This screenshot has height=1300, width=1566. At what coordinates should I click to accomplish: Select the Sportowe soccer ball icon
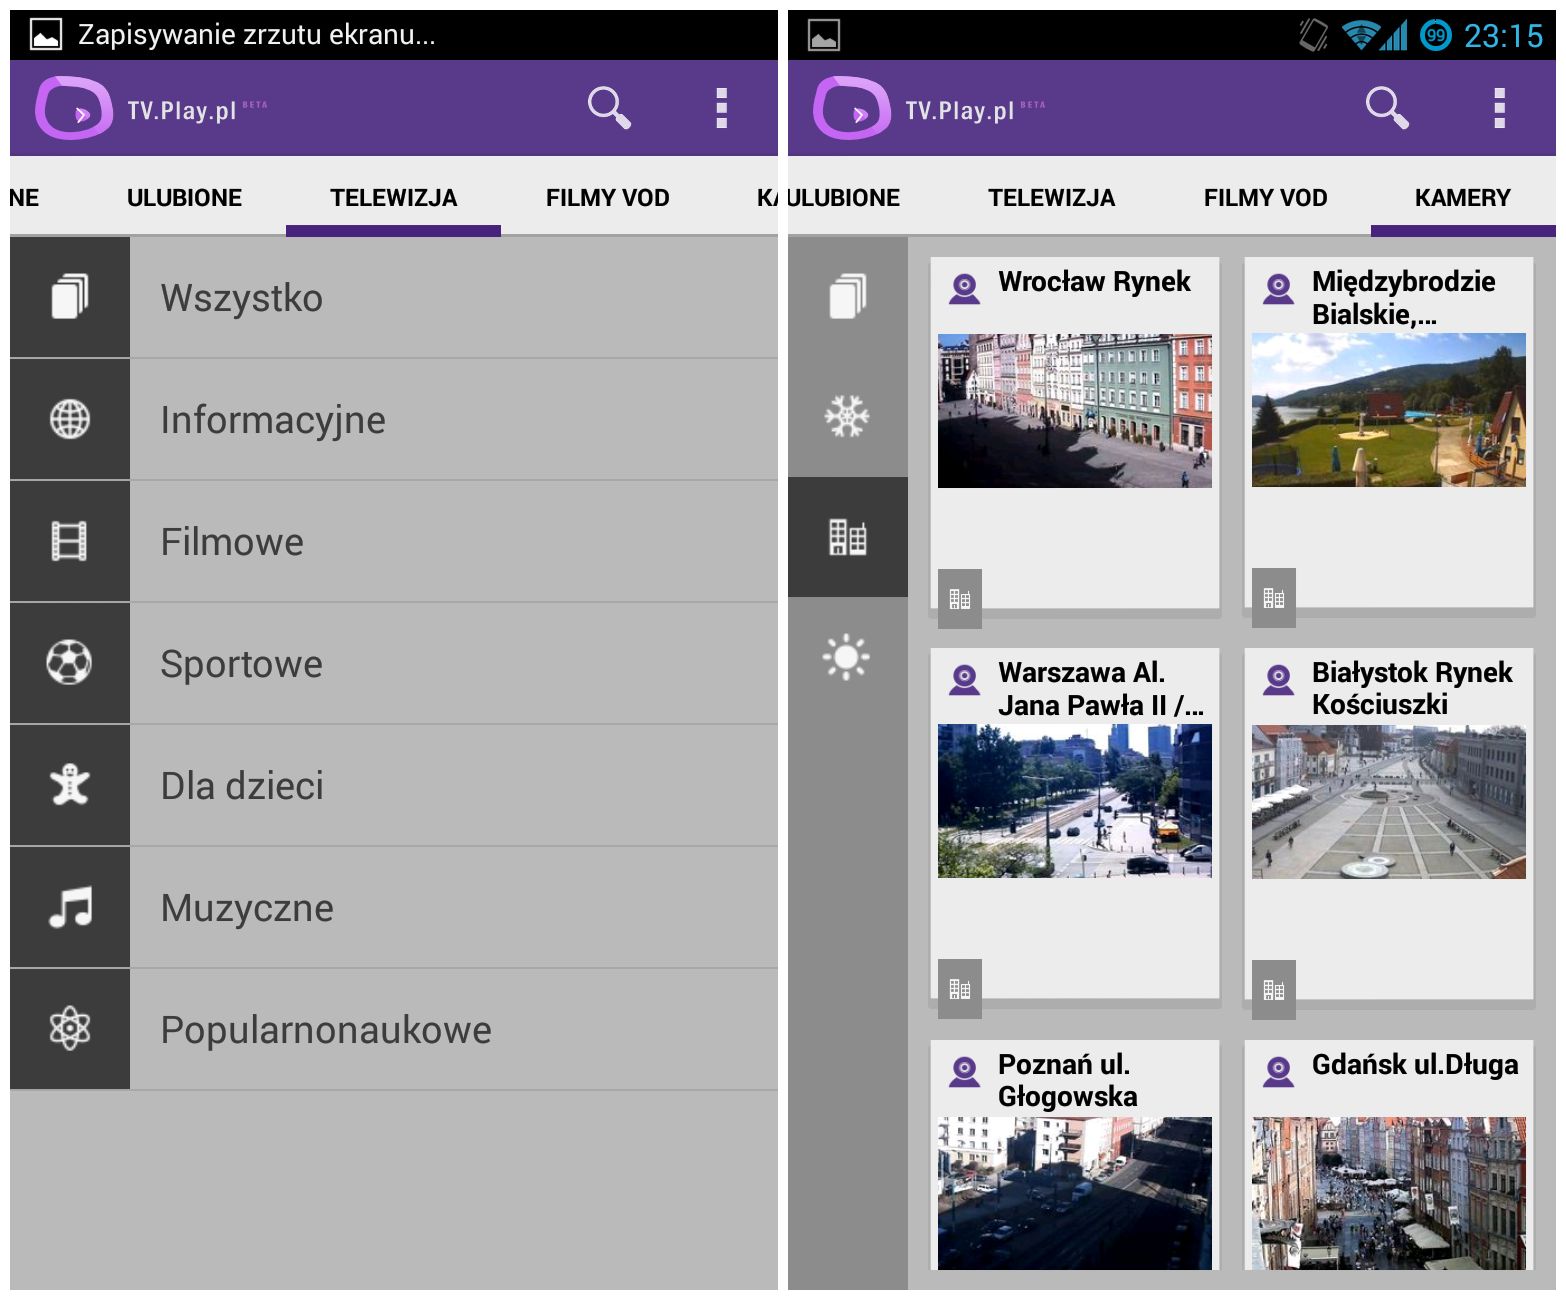[70, 663]
